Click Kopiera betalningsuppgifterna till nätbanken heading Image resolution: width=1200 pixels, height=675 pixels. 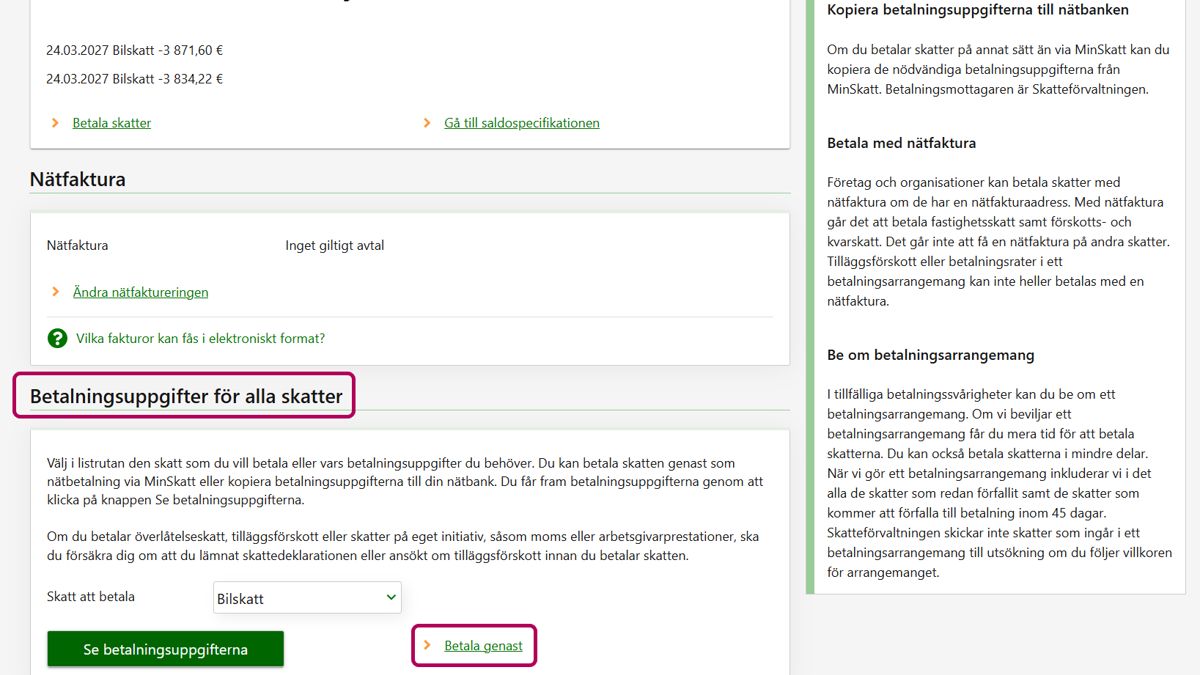(977, 10)
